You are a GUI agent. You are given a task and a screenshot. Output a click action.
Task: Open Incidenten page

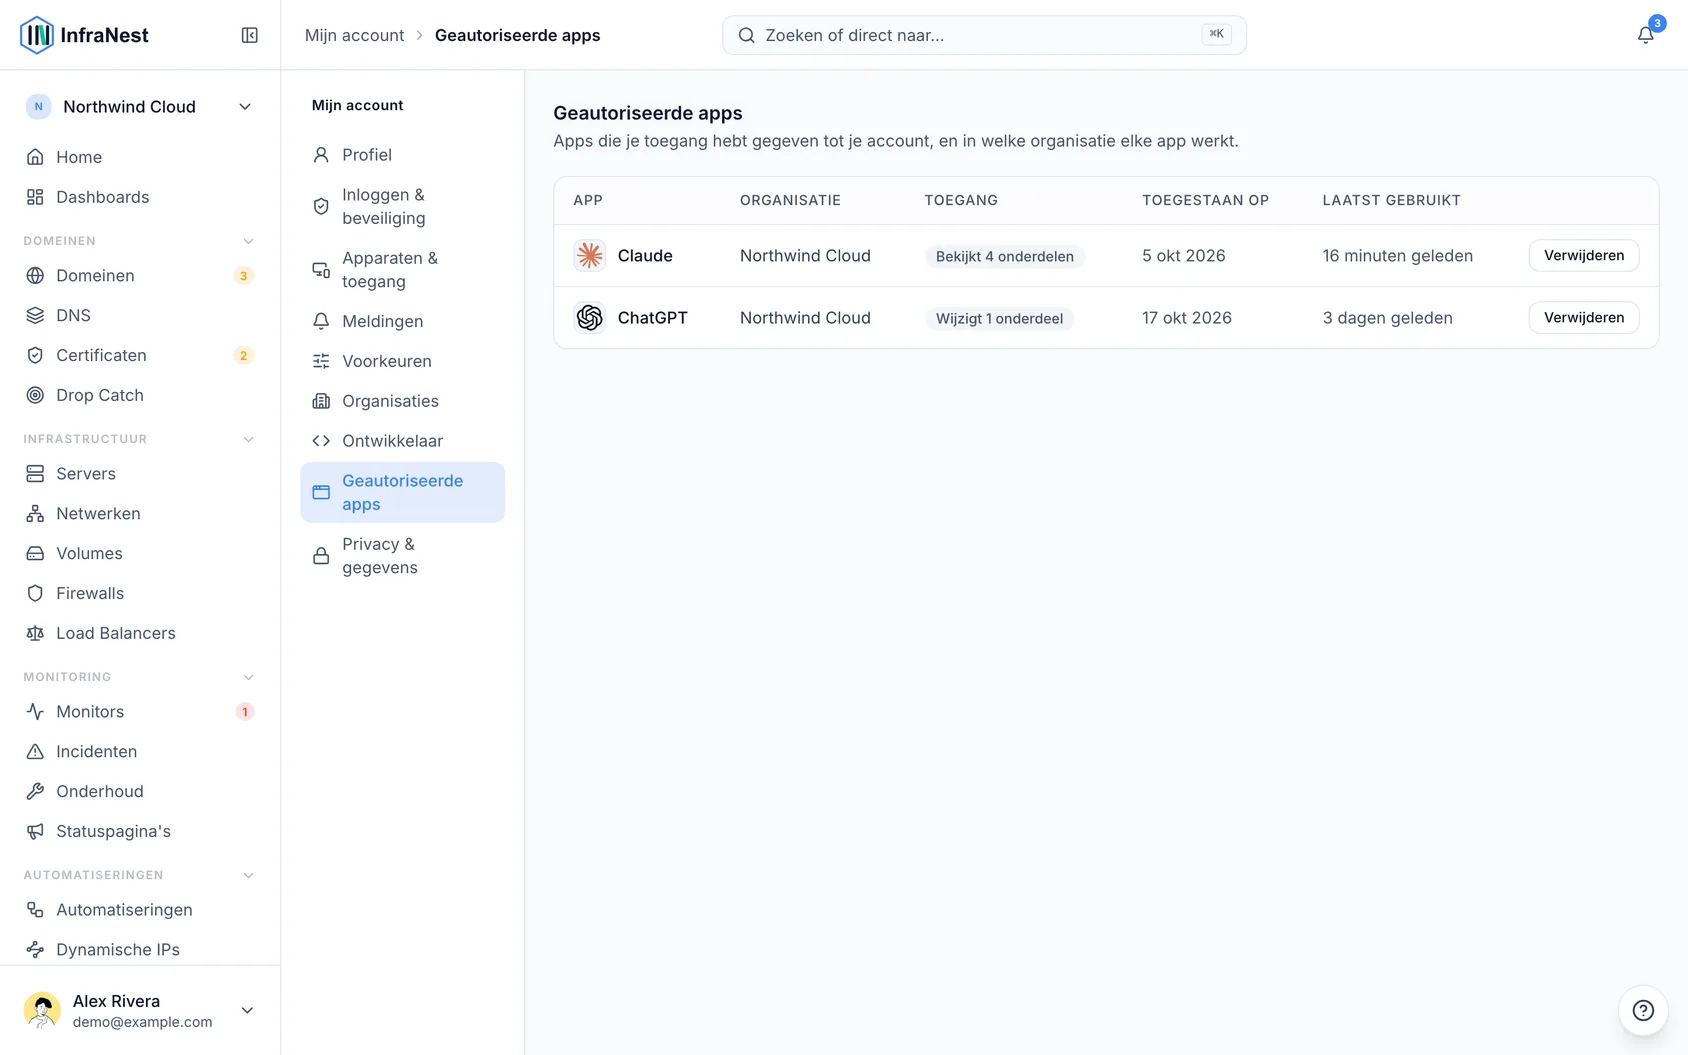pos(140,752)
